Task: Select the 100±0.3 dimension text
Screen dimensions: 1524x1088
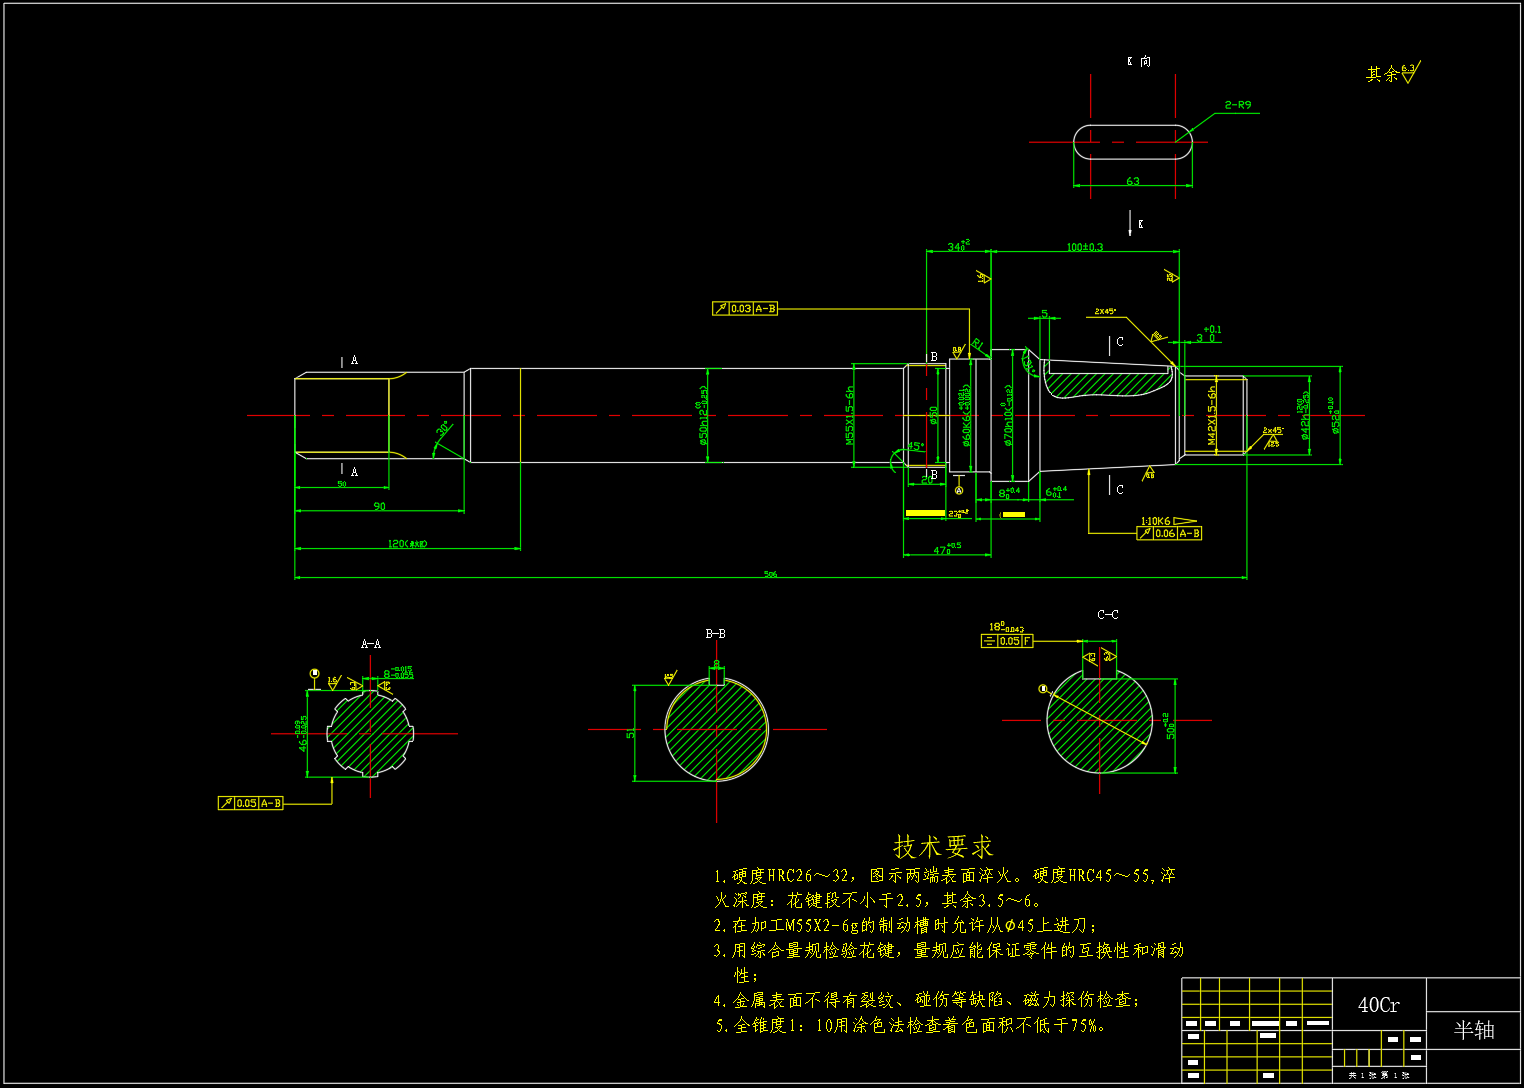Action: pyautogui.click(x=1084, y=247)
